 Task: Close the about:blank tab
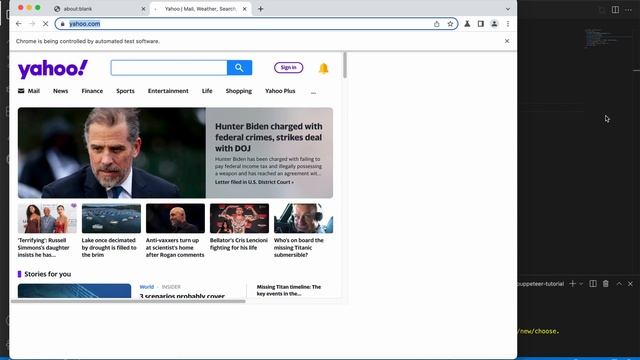point(143,9)
